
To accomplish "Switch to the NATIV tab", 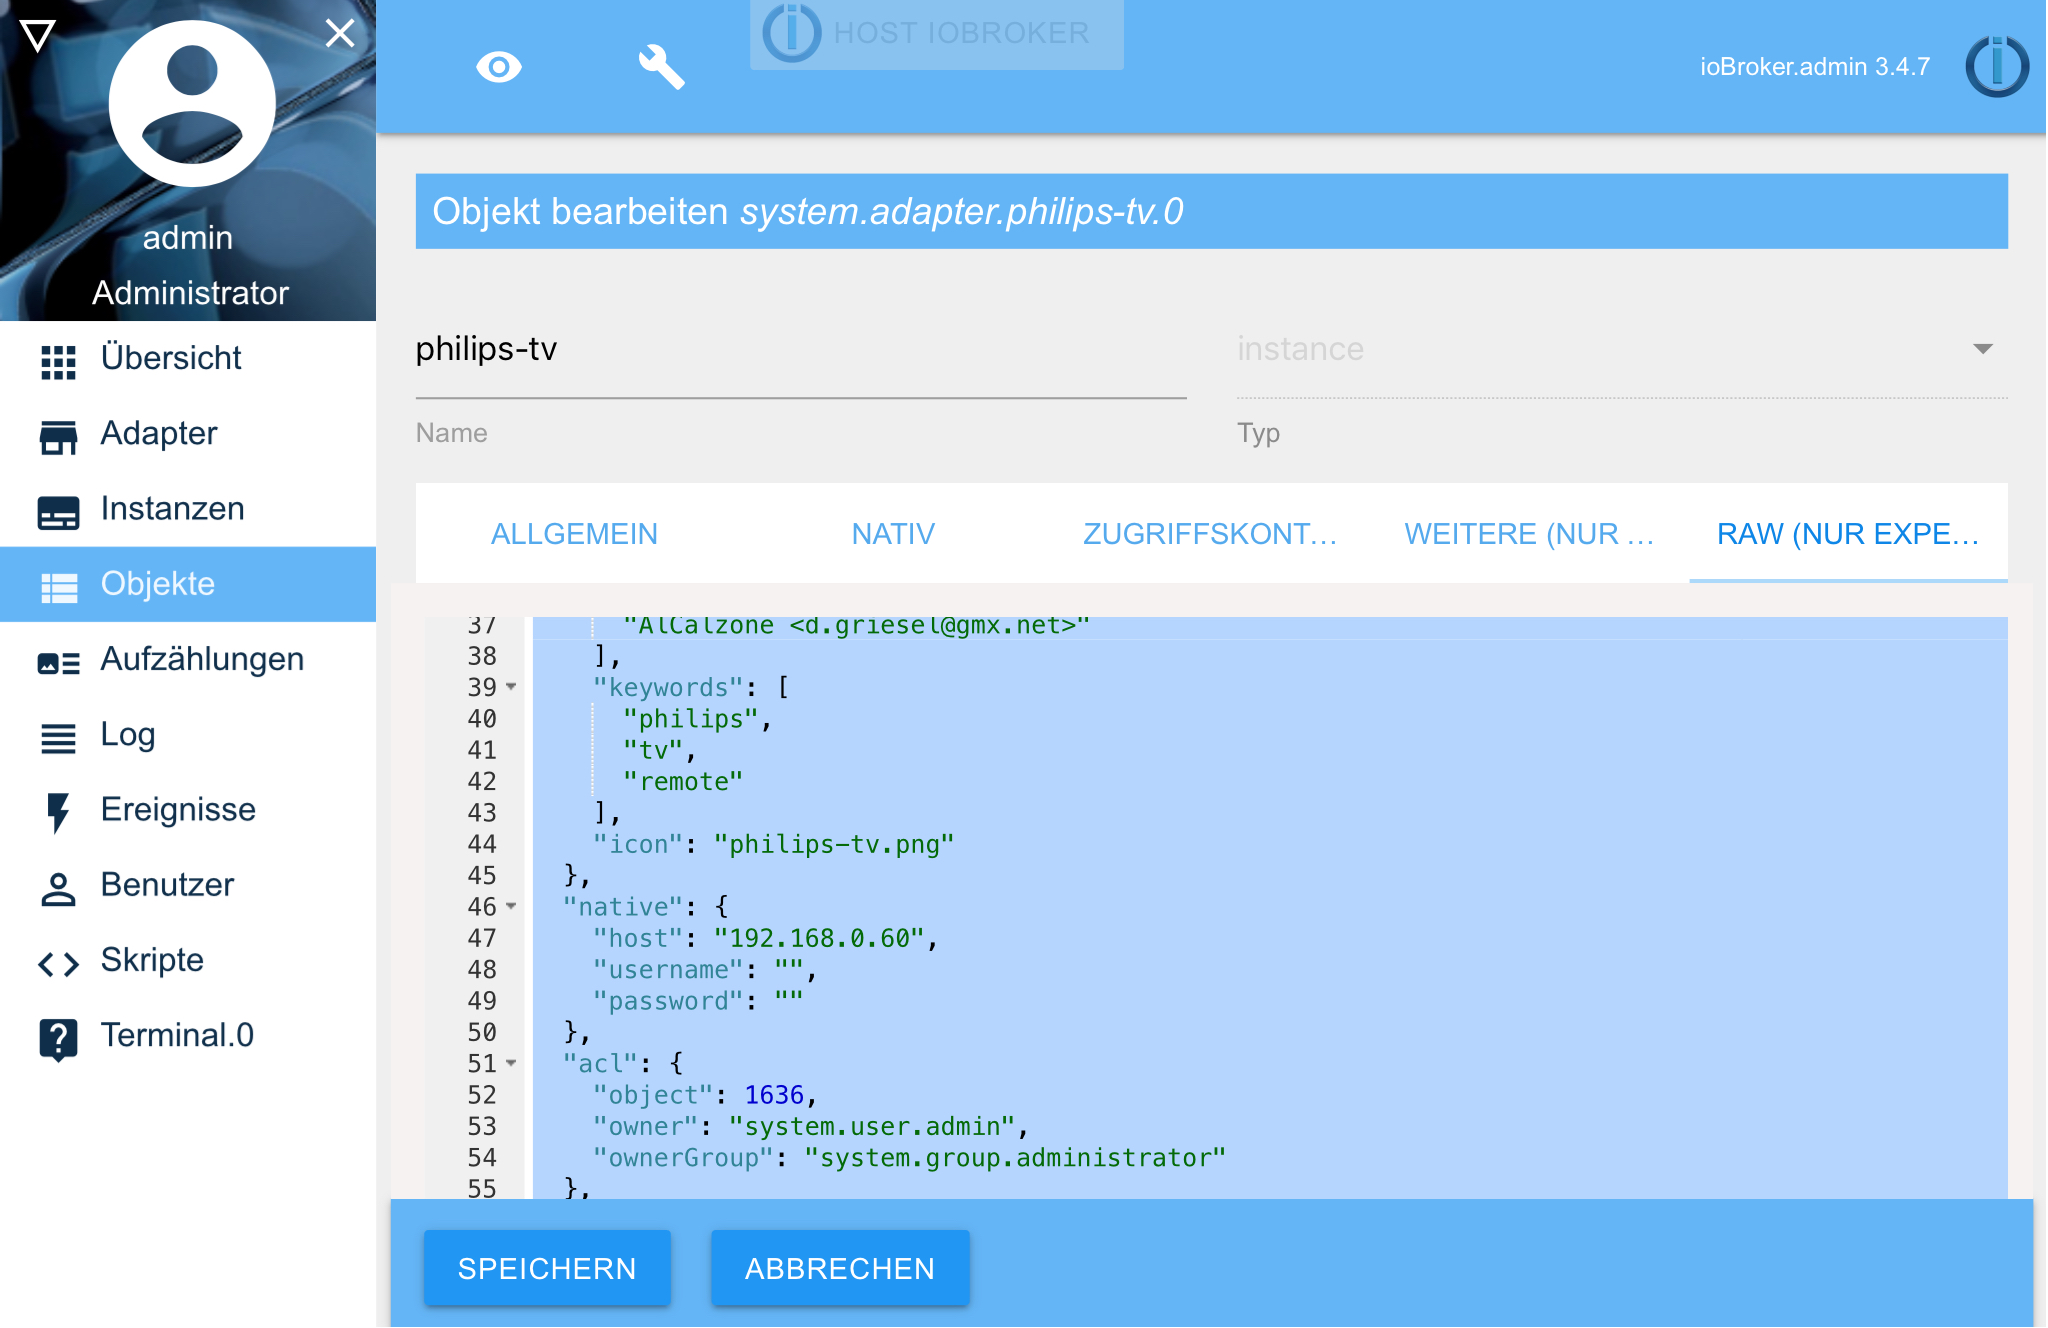I will 893,534.
